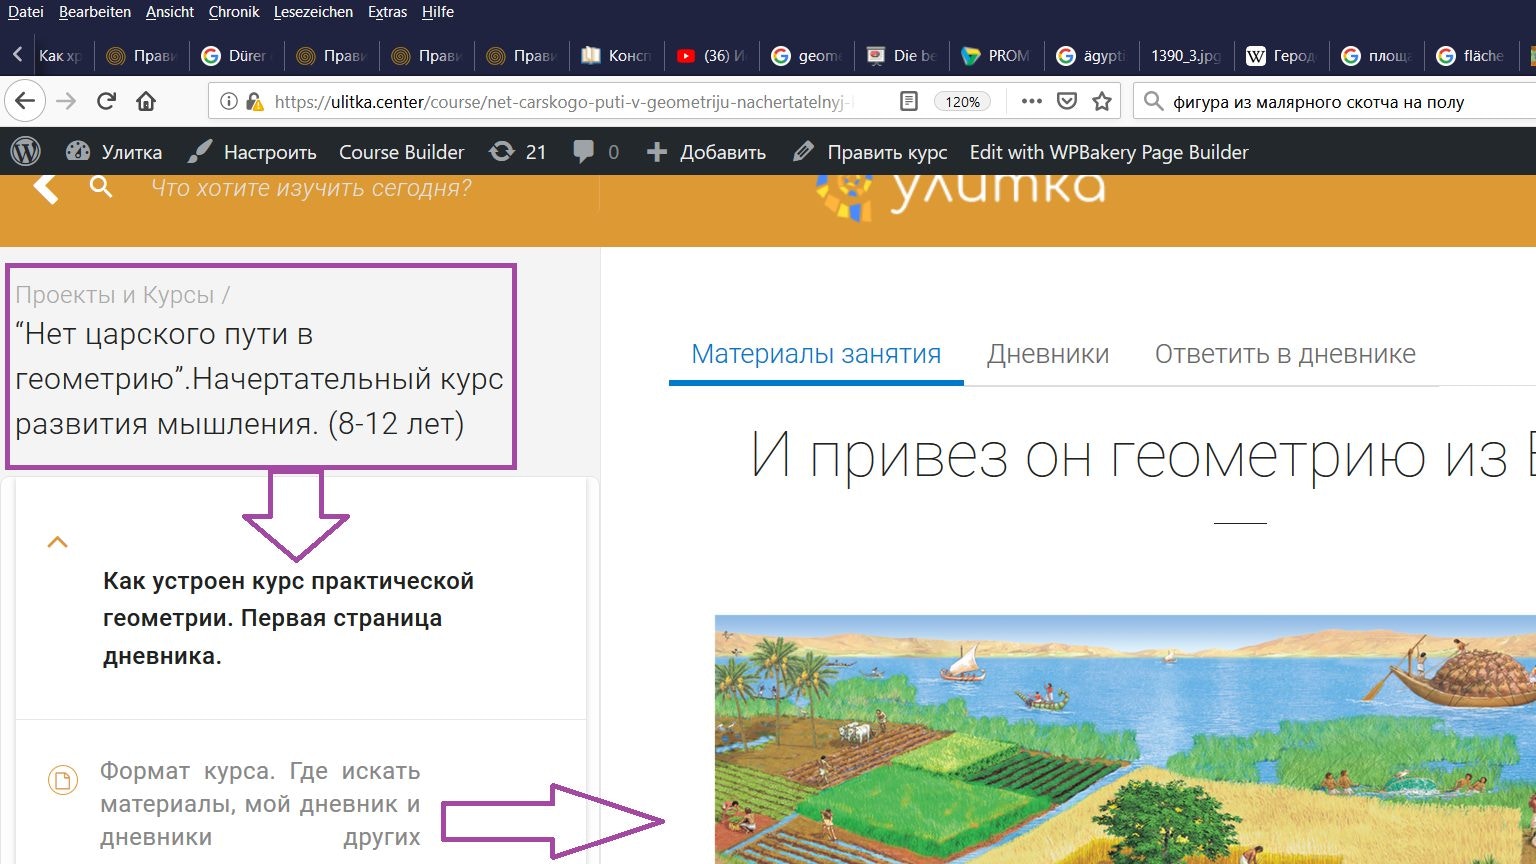The image size is (1536, 864).
Task: Switch to the Dürer browser tab
Action: click(236, 56)
